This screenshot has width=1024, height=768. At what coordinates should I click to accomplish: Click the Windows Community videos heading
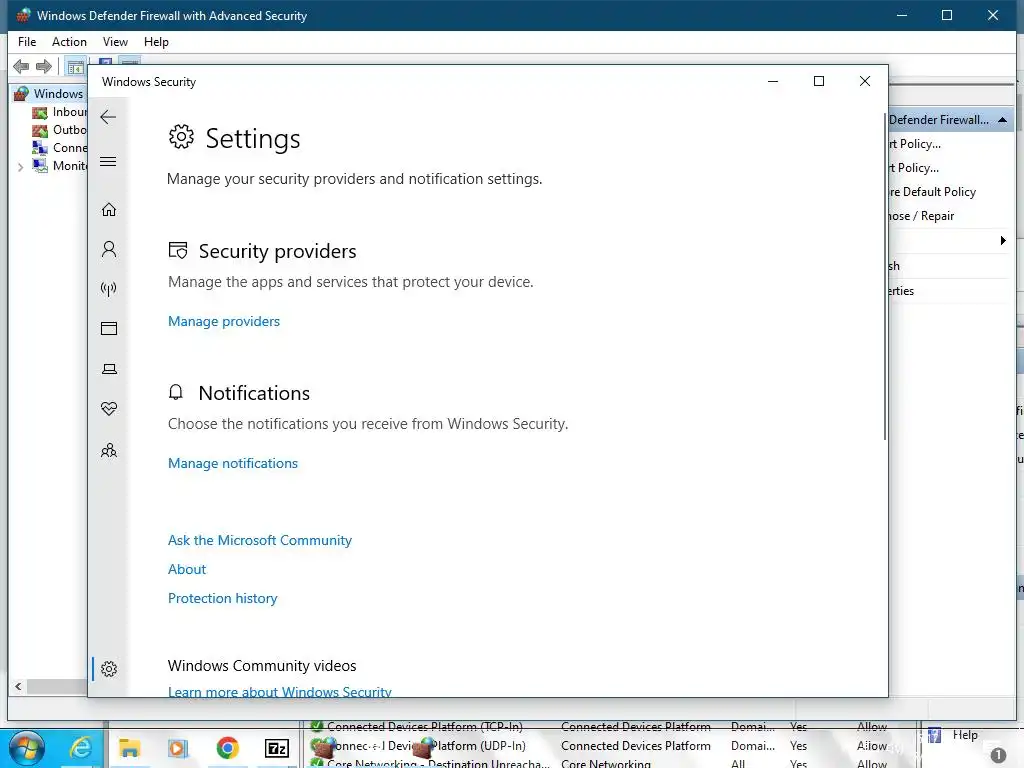pyautogui.click(x=262, y=665)
